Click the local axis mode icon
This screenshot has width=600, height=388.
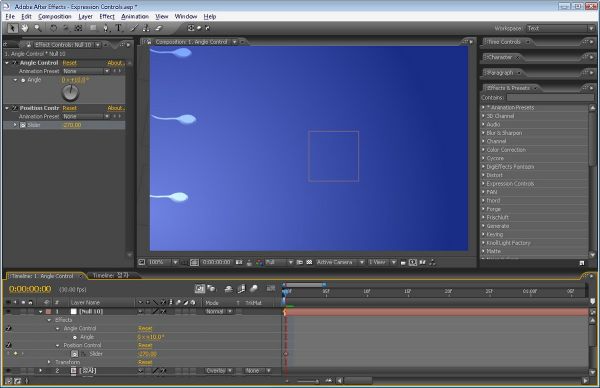pos(191,28)
